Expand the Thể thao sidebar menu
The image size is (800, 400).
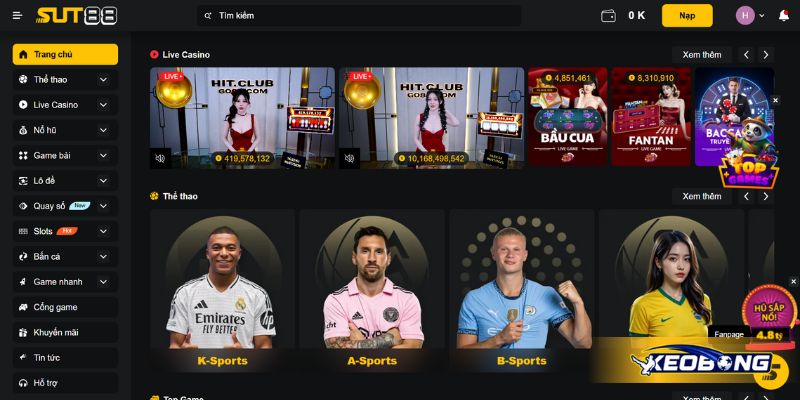tap(104, 80)
